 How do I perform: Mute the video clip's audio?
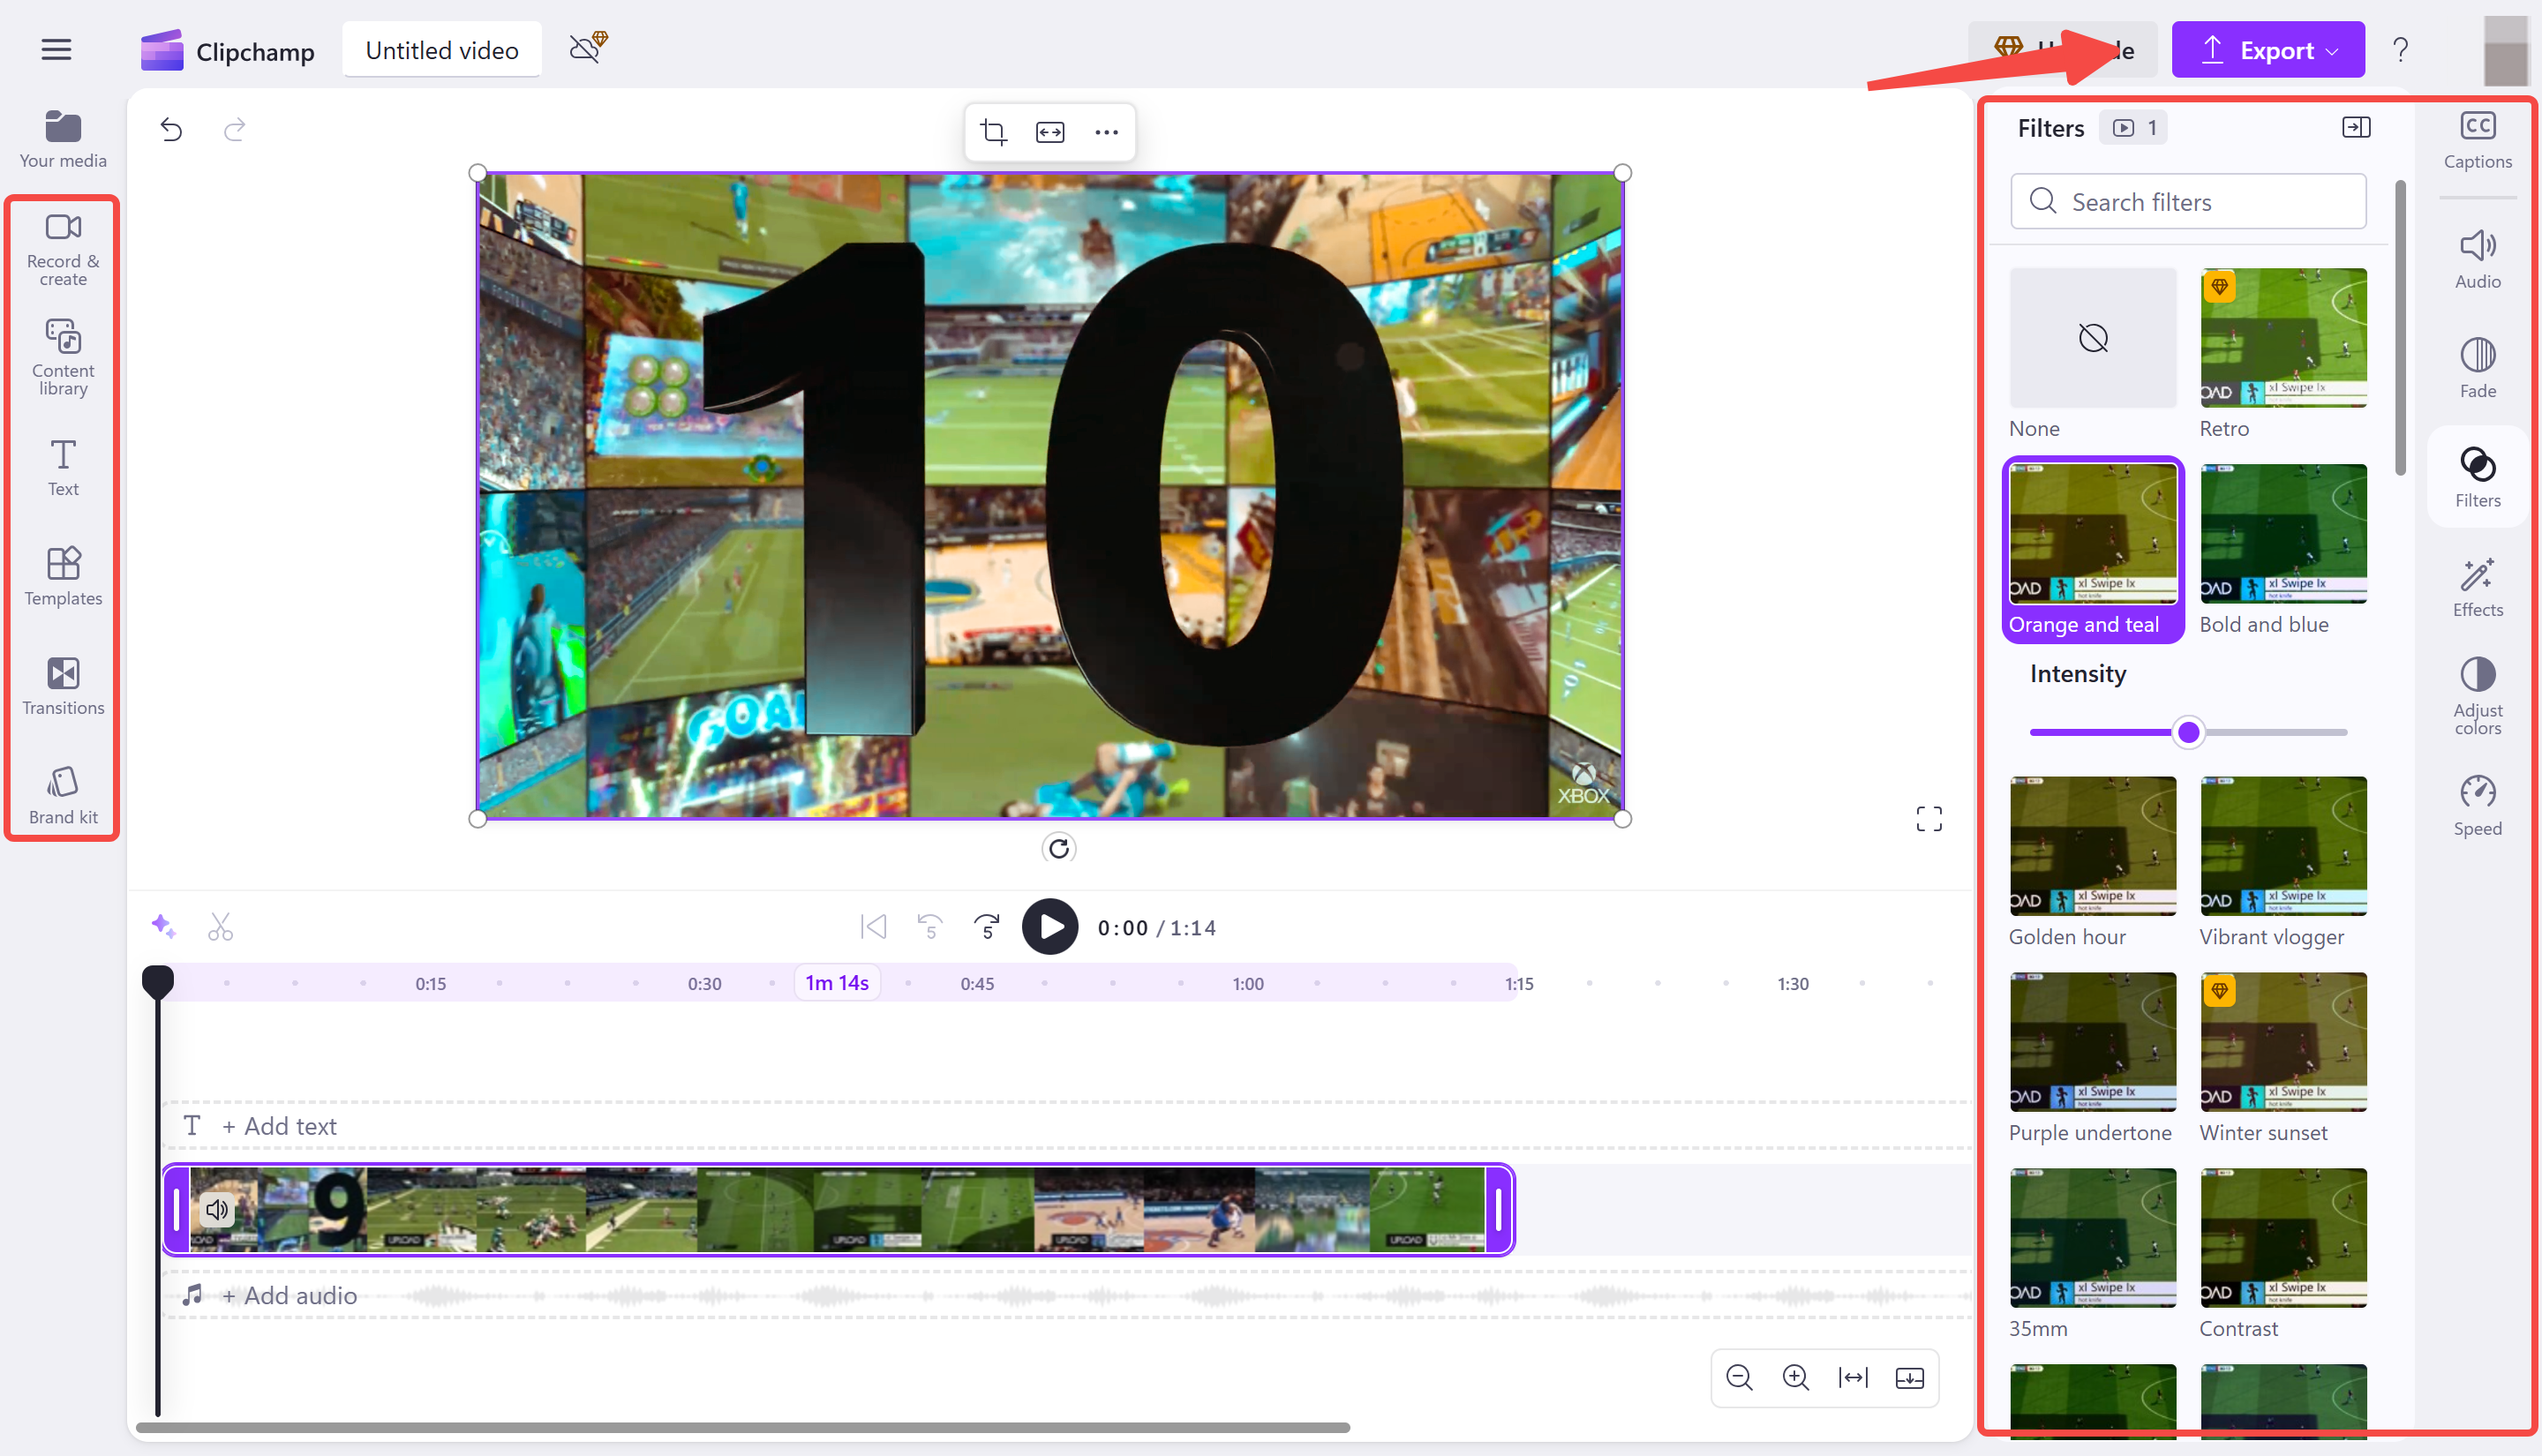click(218, 1209)
